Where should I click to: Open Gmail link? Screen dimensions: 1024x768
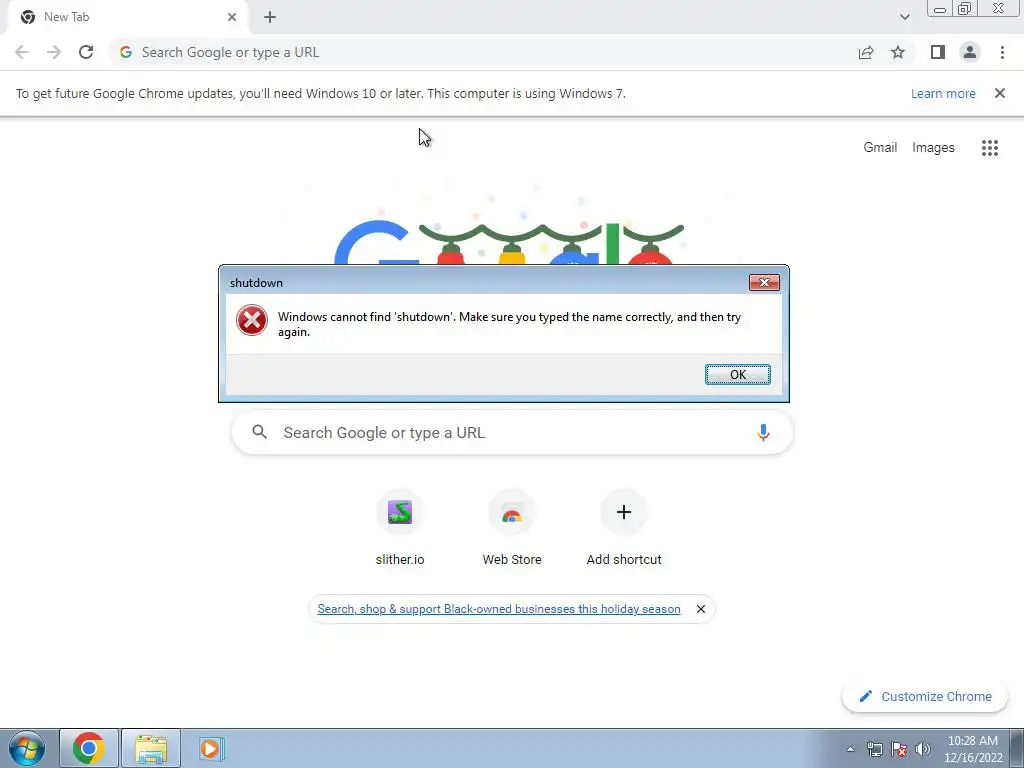click(x=880, y=148)
